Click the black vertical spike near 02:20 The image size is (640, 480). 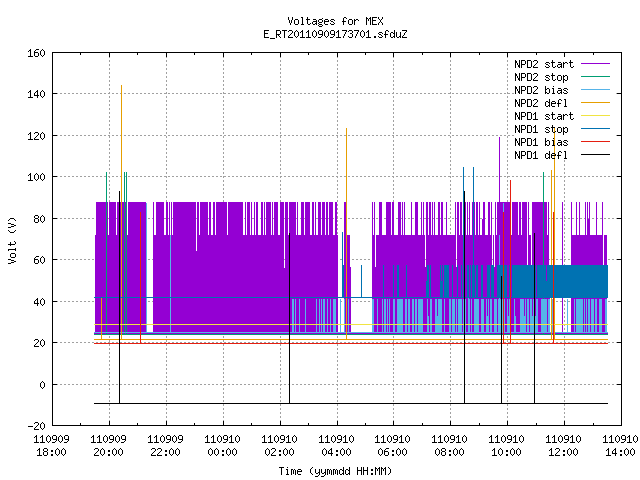click(x=289, y=318)
